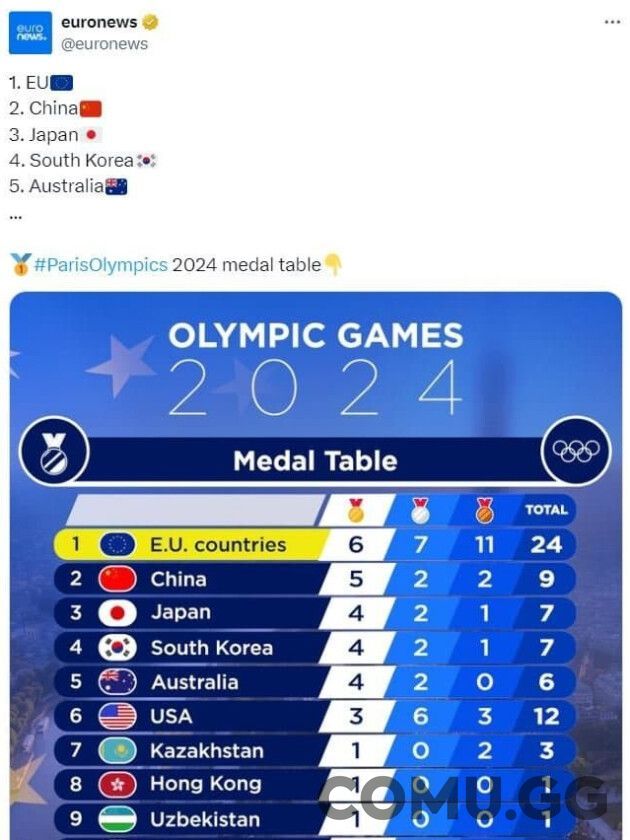Open the tweet's three-dot more menu
The width and height of the screenshot is (630, 840).
(612, 22)
